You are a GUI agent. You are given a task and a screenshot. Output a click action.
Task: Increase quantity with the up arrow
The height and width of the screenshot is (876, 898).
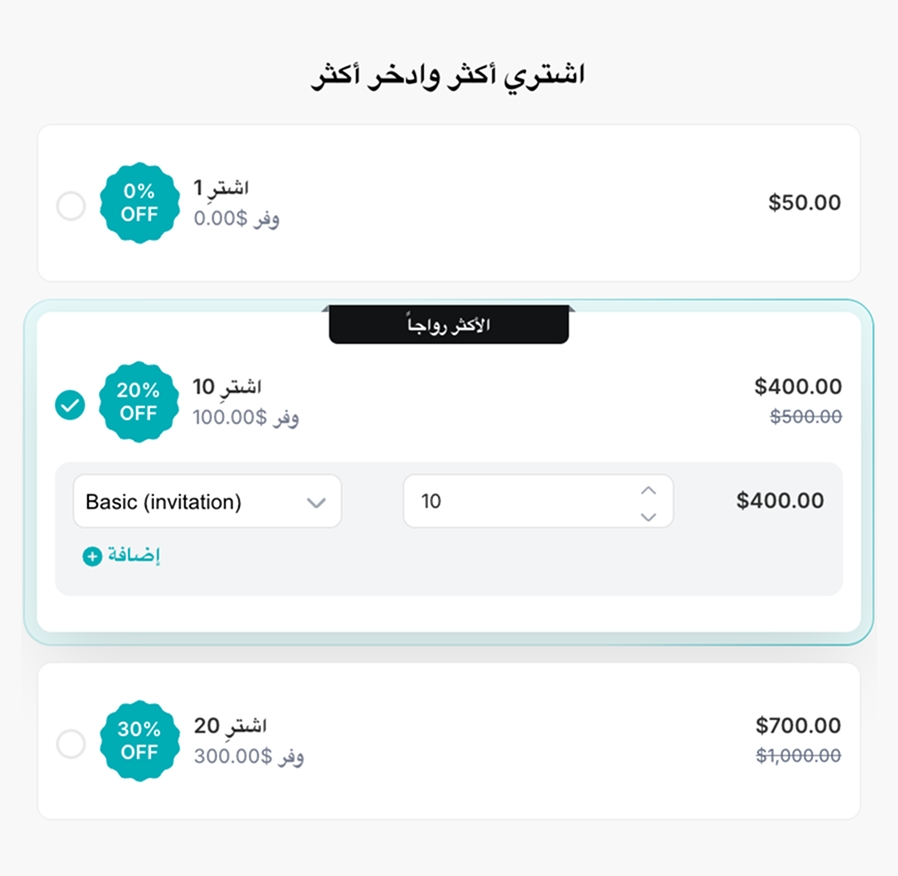coord(648,490)
